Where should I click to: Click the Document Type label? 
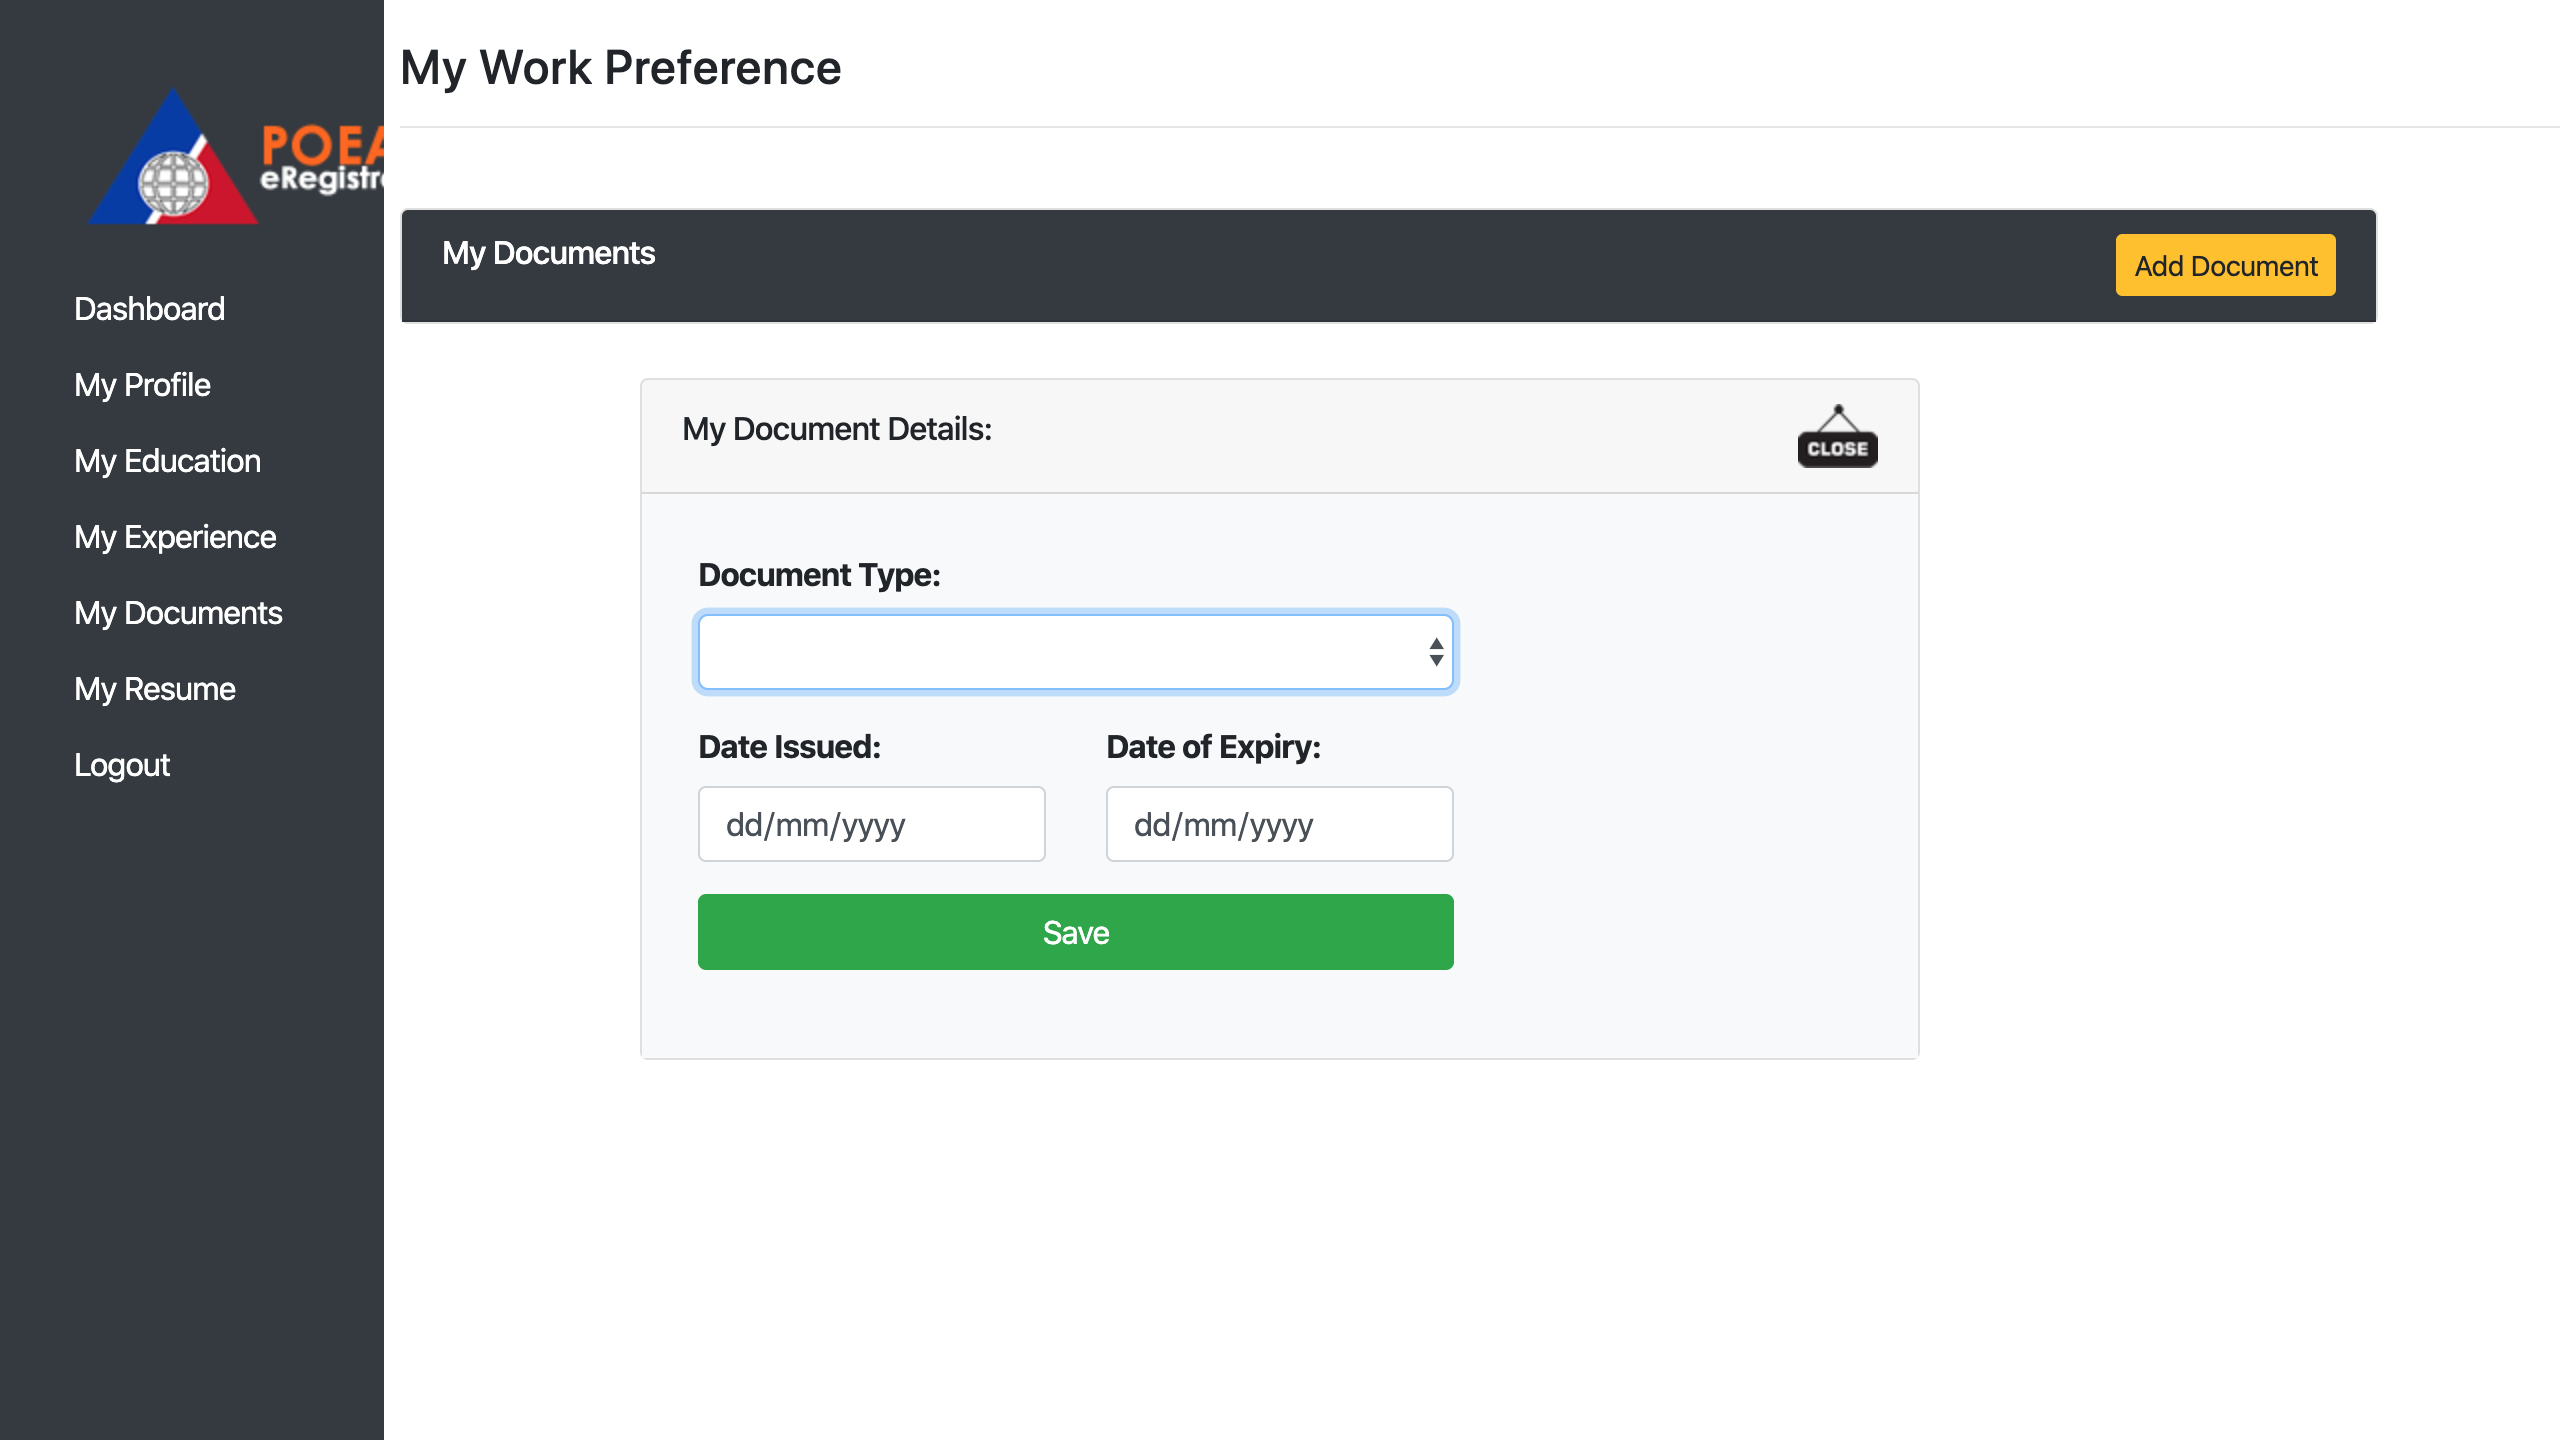818,575
